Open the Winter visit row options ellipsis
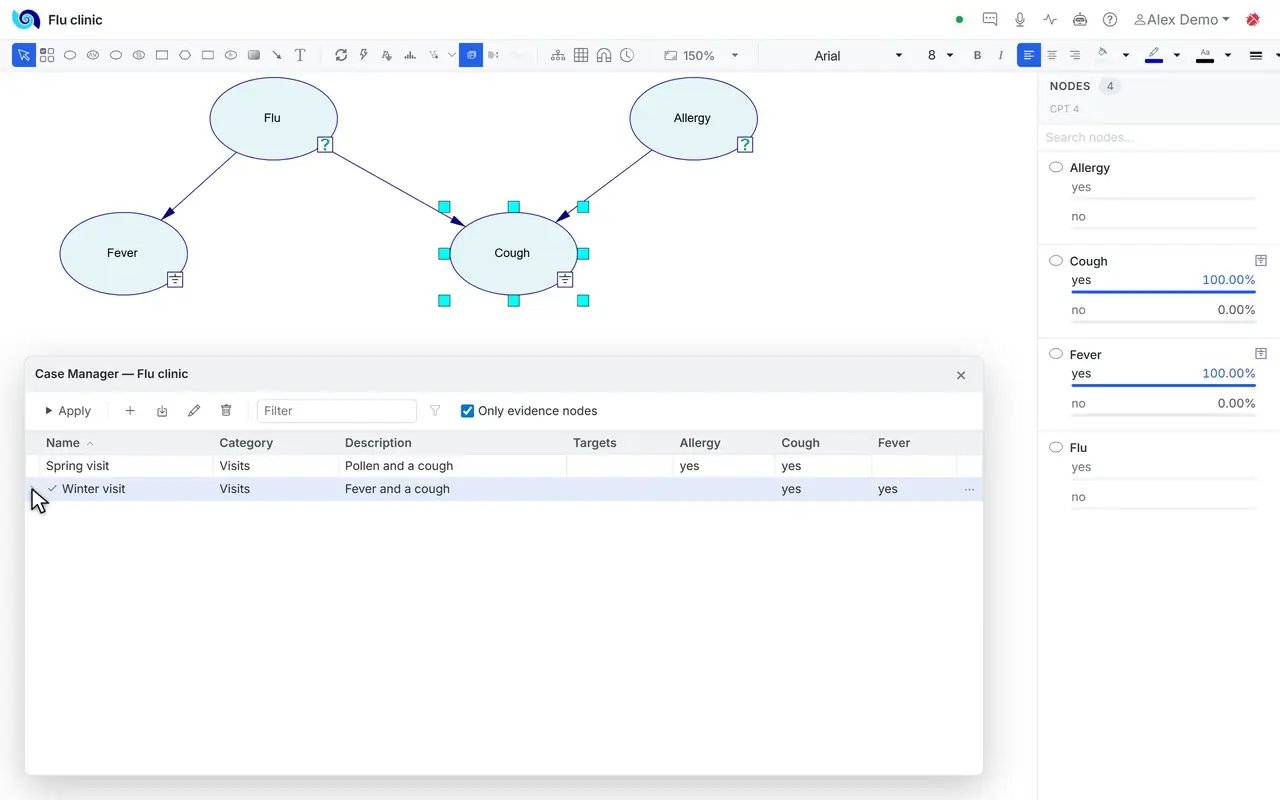Viewport: 1280px width, 800px height. 969,490
